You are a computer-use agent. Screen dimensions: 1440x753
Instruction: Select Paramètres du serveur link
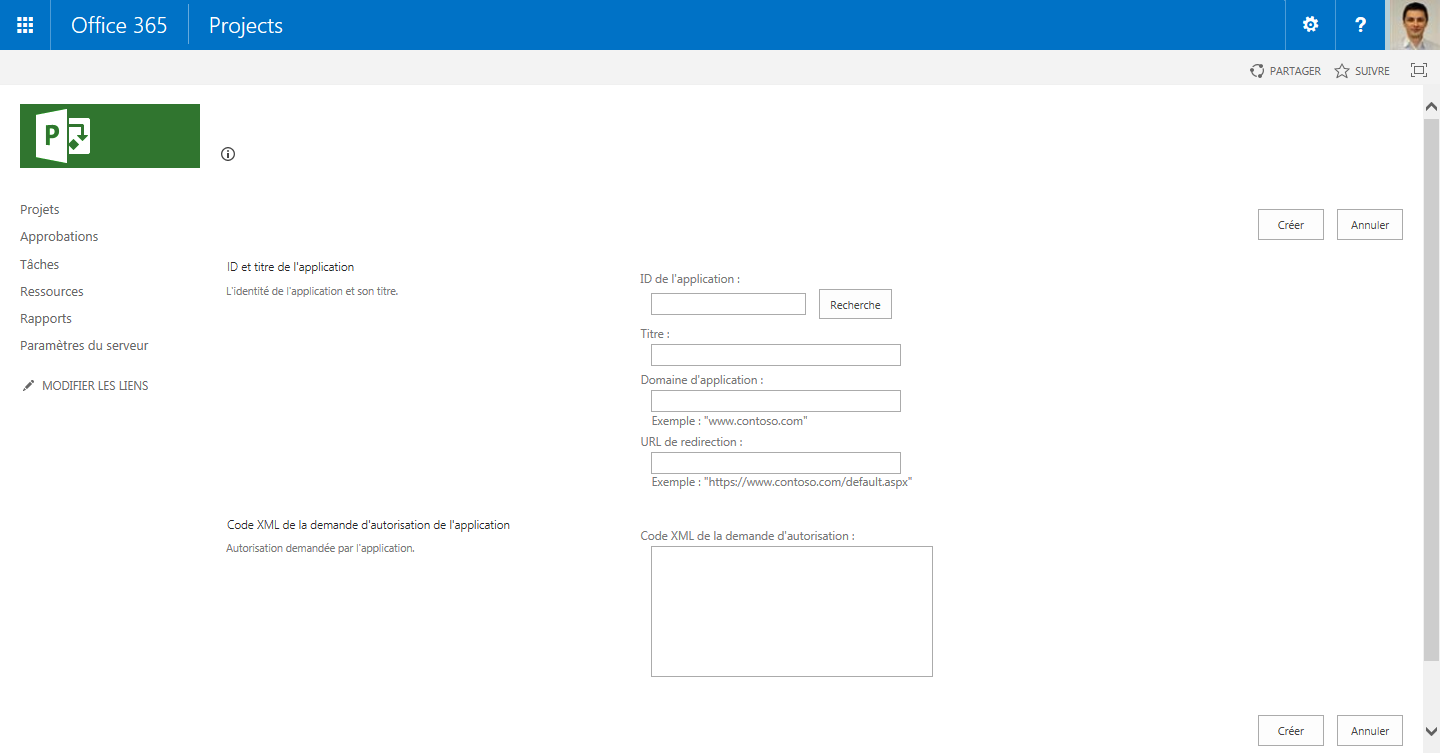tap(84, 346)
